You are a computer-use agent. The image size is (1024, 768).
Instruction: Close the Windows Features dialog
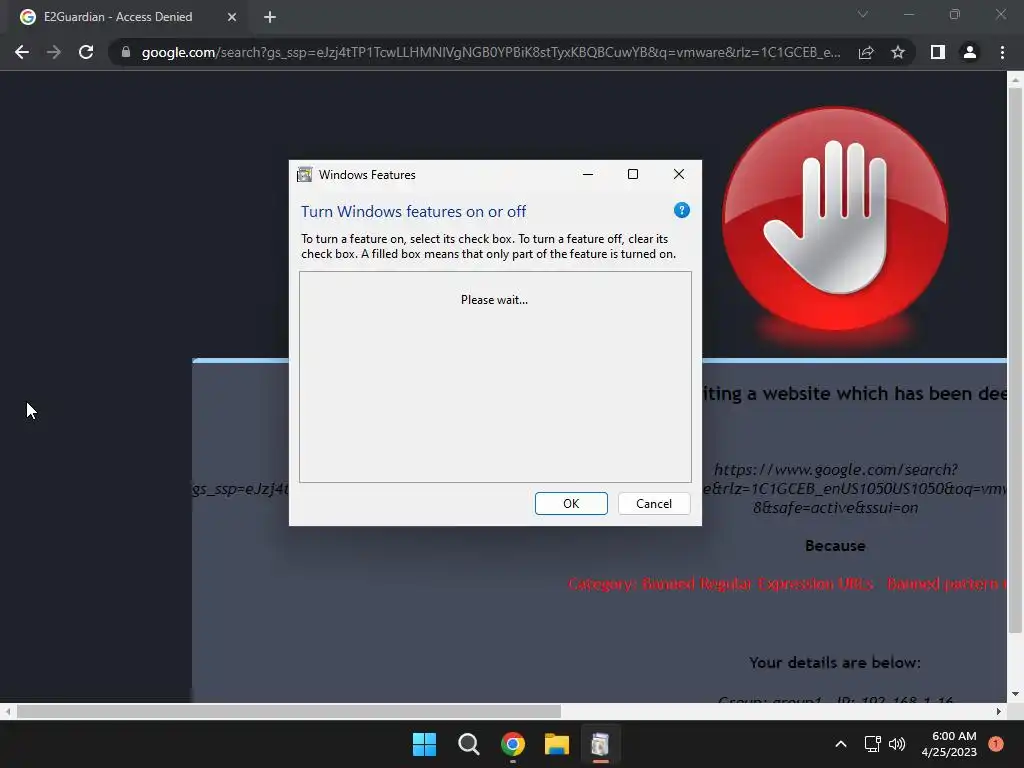[x=679, y=174]
